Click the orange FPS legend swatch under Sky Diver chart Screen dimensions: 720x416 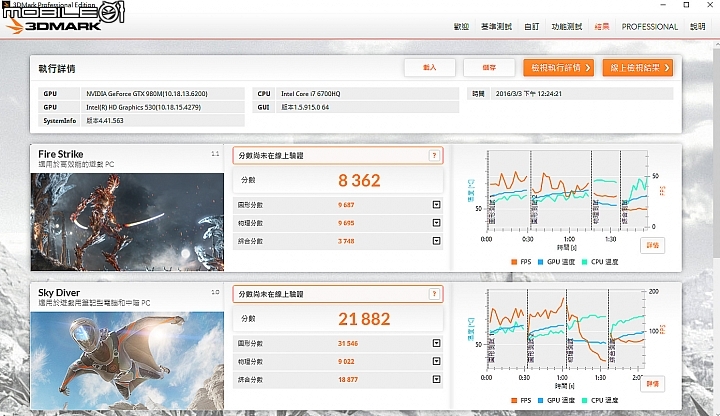tap(514, 400)
